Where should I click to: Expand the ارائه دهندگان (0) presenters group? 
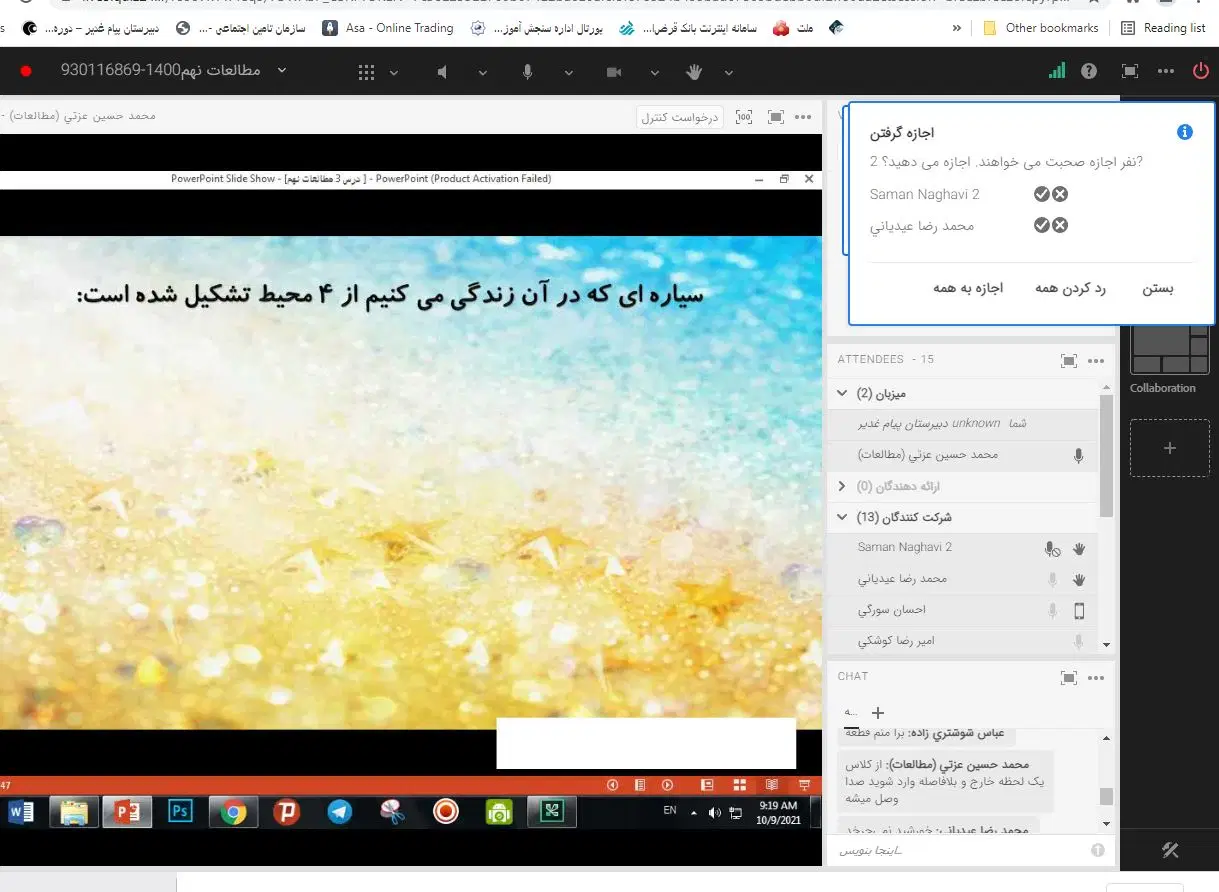click(x=842, y=486)
